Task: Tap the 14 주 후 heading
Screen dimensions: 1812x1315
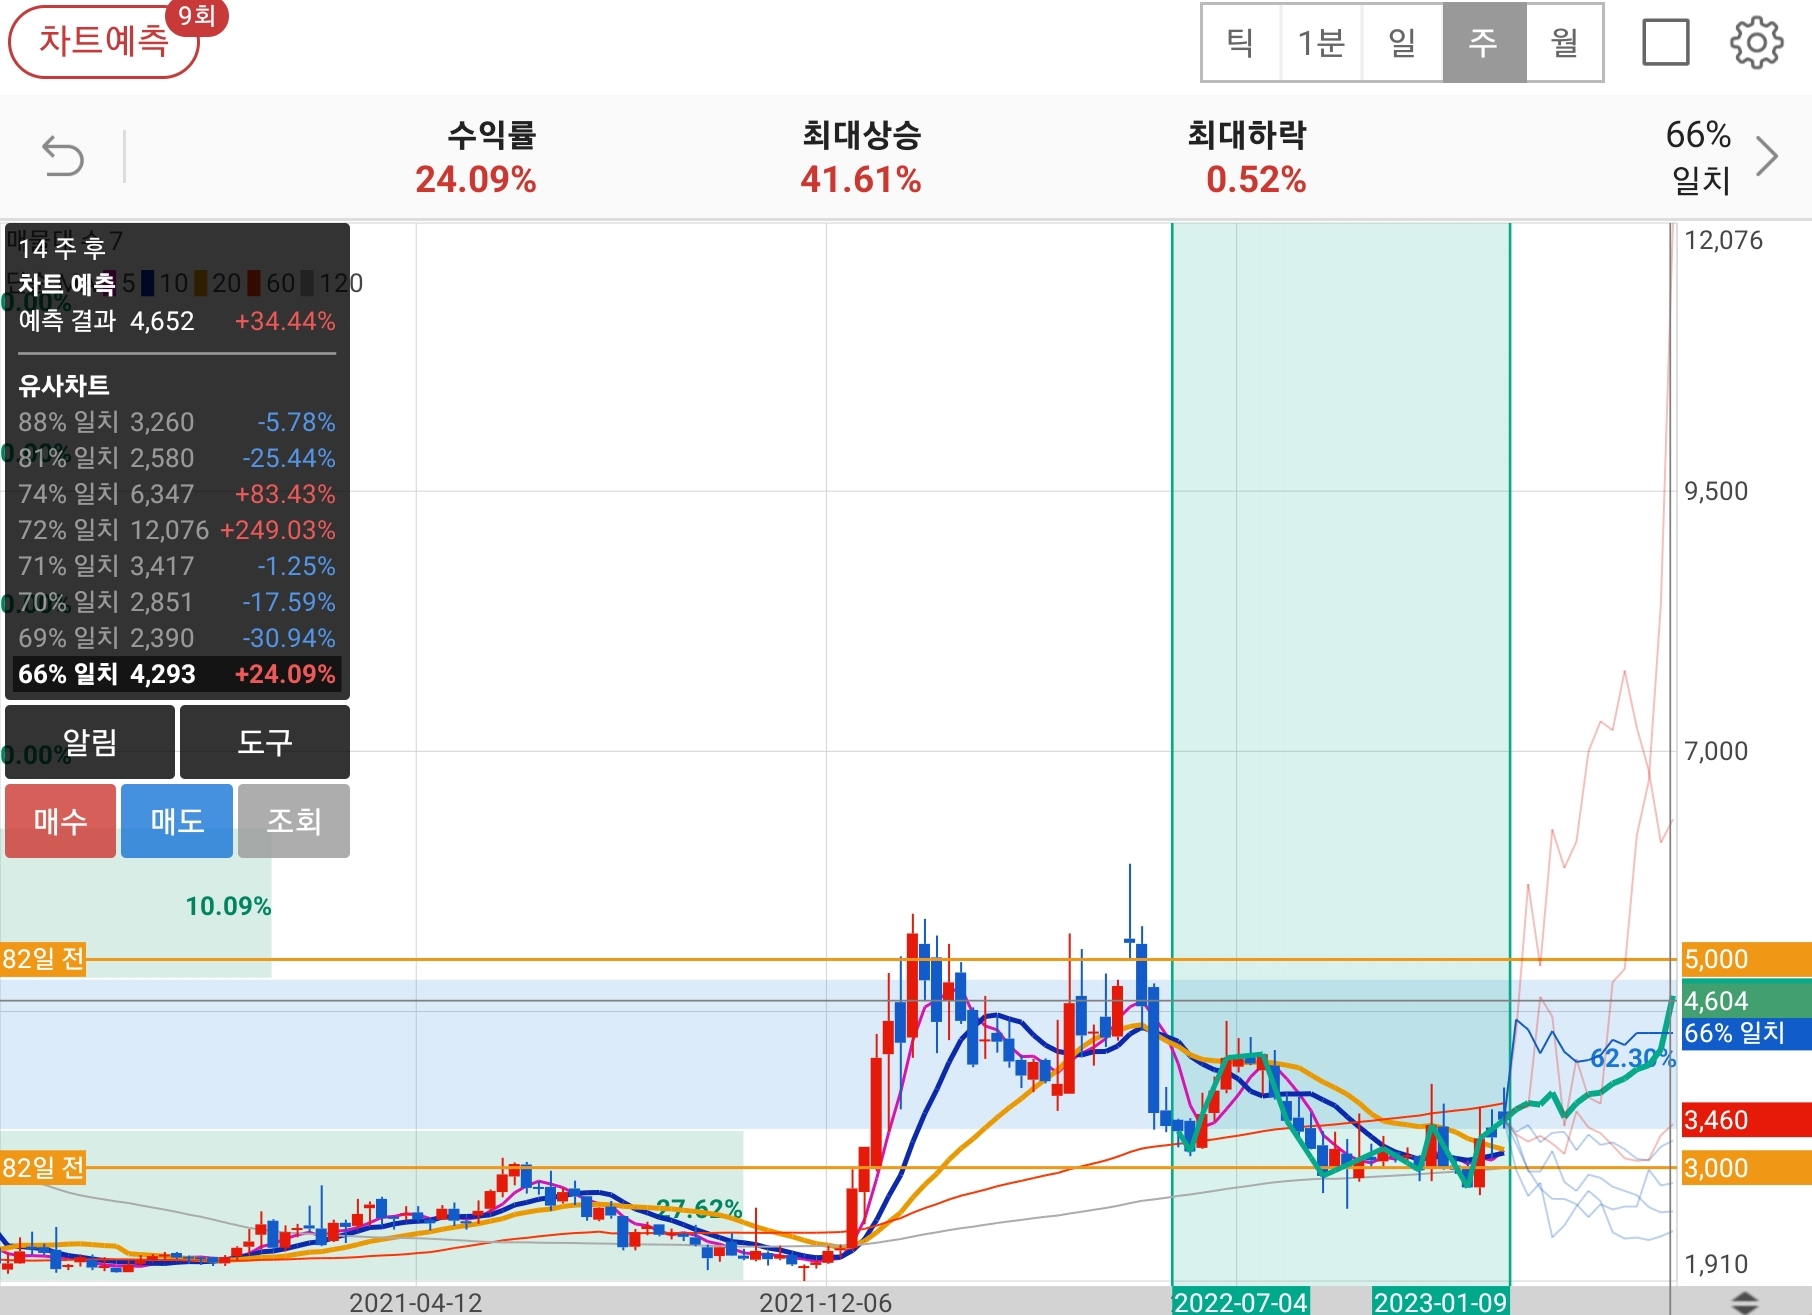Action: pyautogui.click(x=62, y=247)
